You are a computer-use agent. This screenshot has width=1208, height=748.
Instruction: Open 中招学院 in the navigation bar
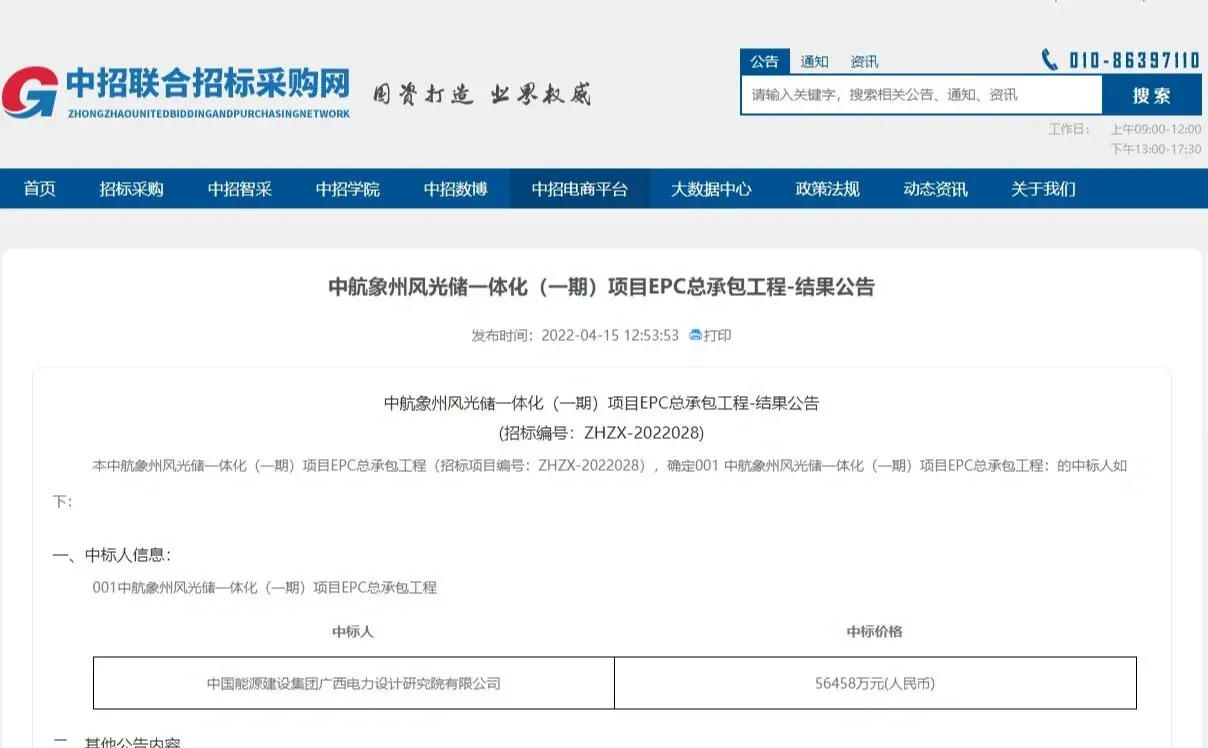(x=348, y=189)
